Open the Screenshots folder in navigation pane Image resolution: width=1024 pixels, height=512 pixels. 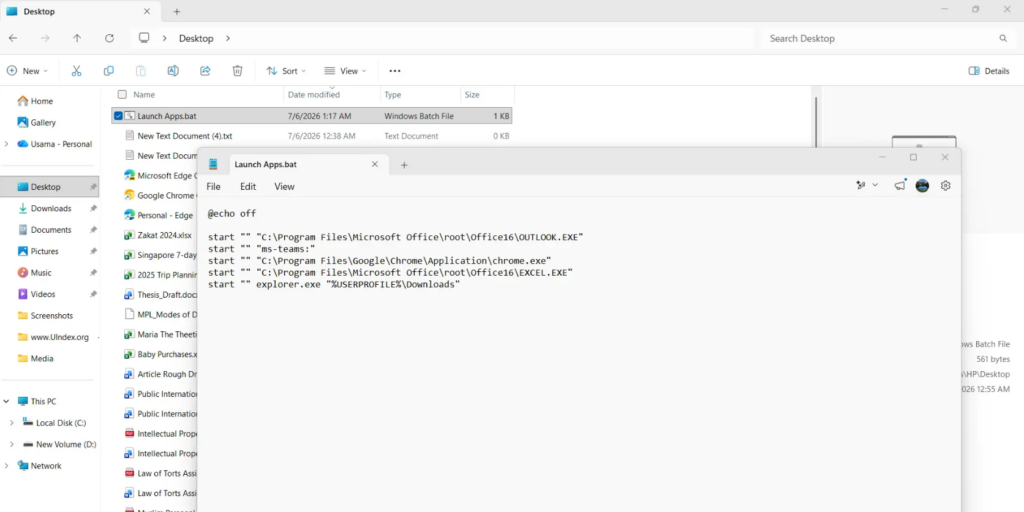[x=52, y=315]
